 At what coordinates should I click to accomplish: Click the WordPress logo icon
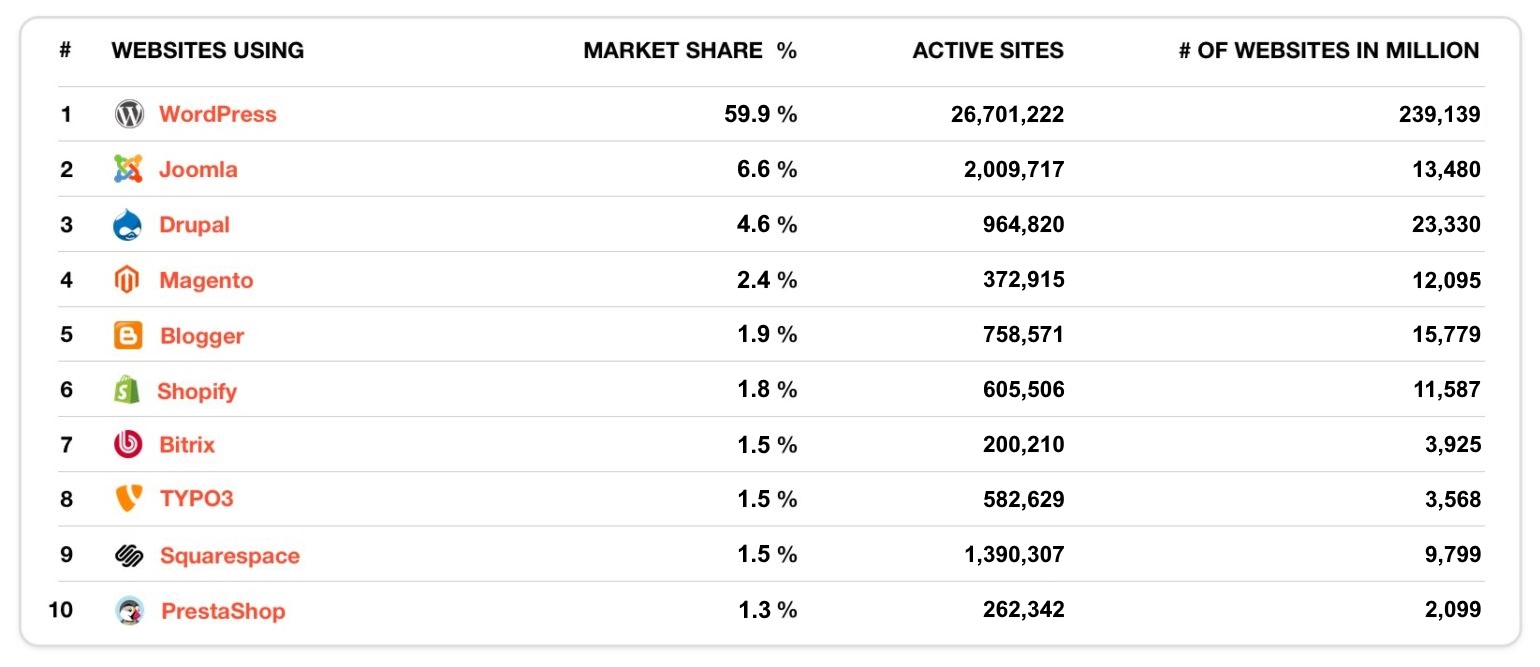pos(129,114)
